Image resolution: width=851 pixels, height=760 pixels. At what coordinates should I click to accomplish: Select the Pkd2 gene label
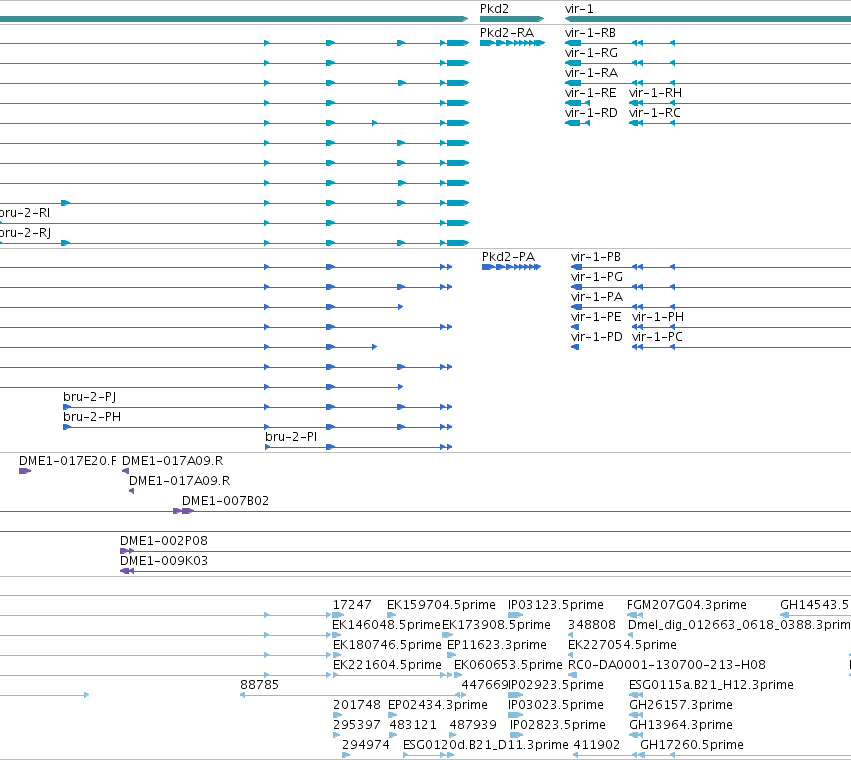(x=494, y=9)
